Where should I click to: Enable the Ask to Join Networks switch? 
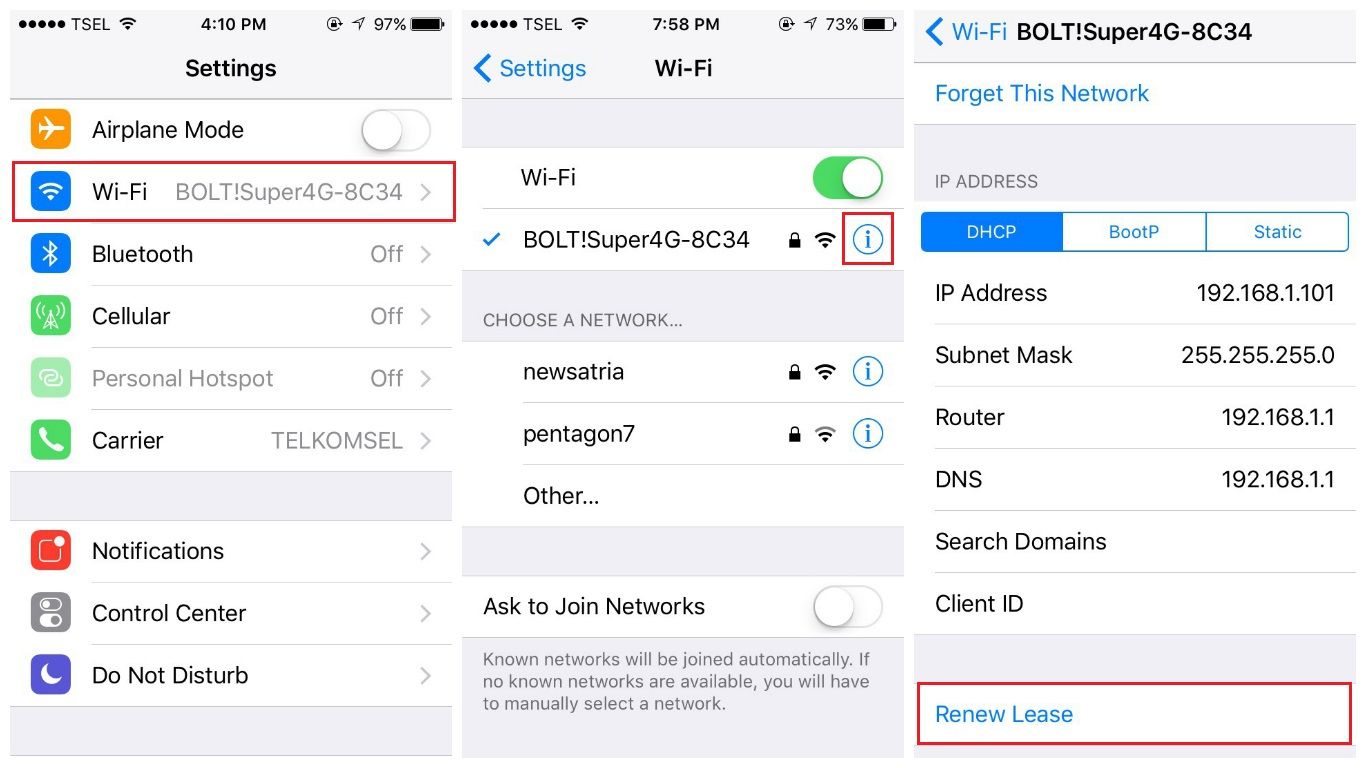pyautogui.click(x=848, y=607)
